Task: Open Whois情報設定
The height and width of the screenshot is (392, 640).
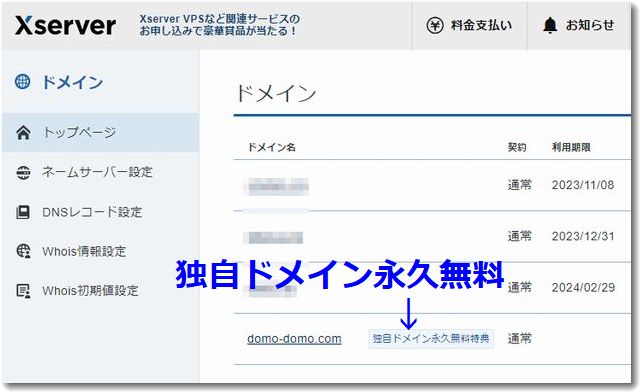Action: tap(84, 251)
